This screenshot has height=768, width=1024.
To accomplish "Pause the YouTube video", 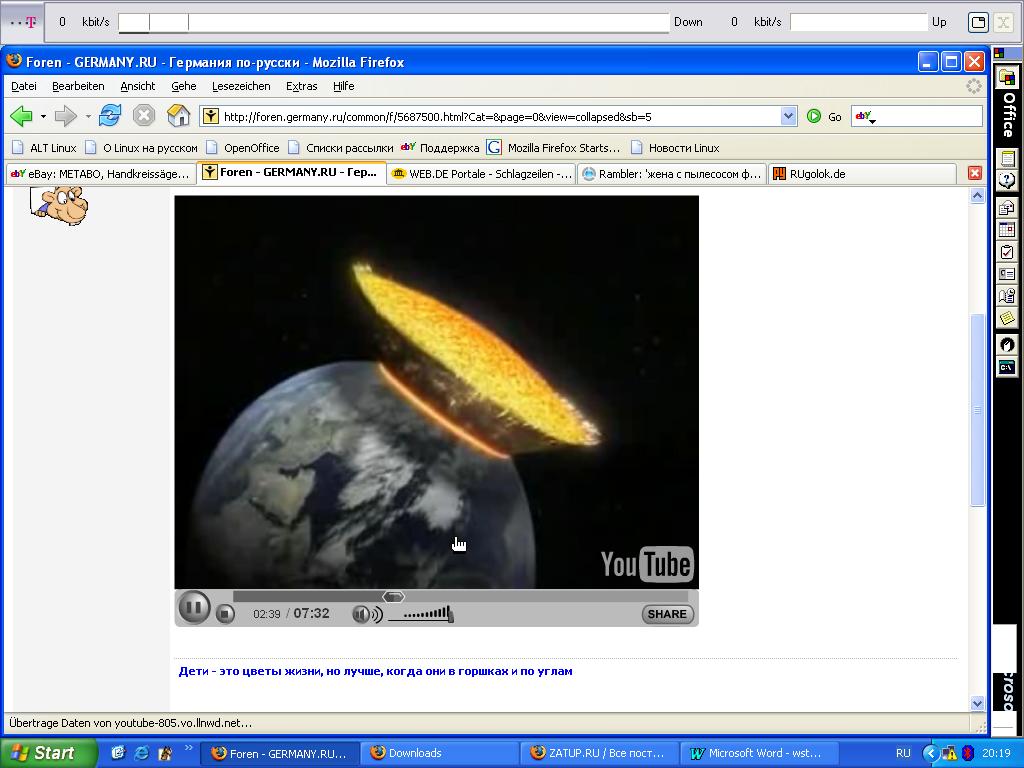I will click(x=193, y=607).
